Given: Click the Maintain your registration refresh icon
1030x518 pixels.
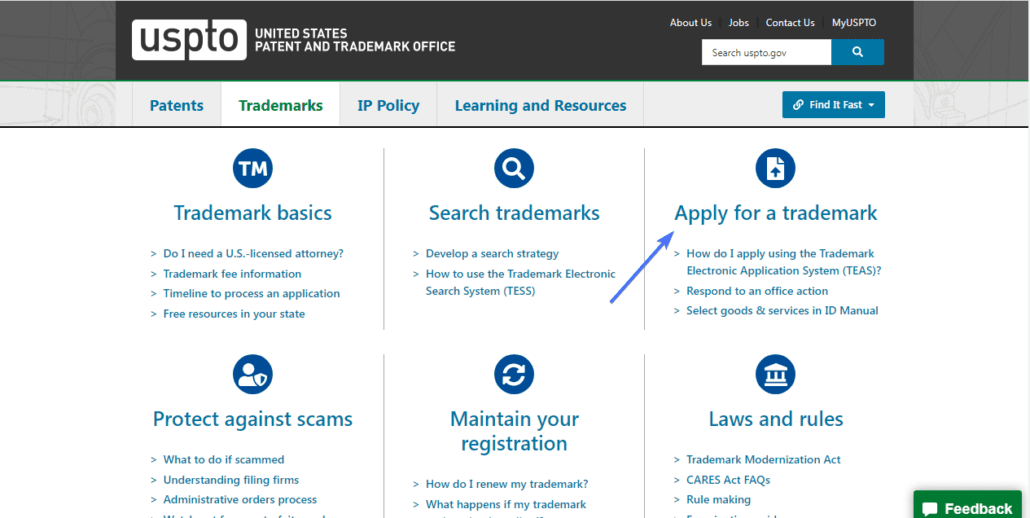Looking at the screenshot, I should 514,374.
